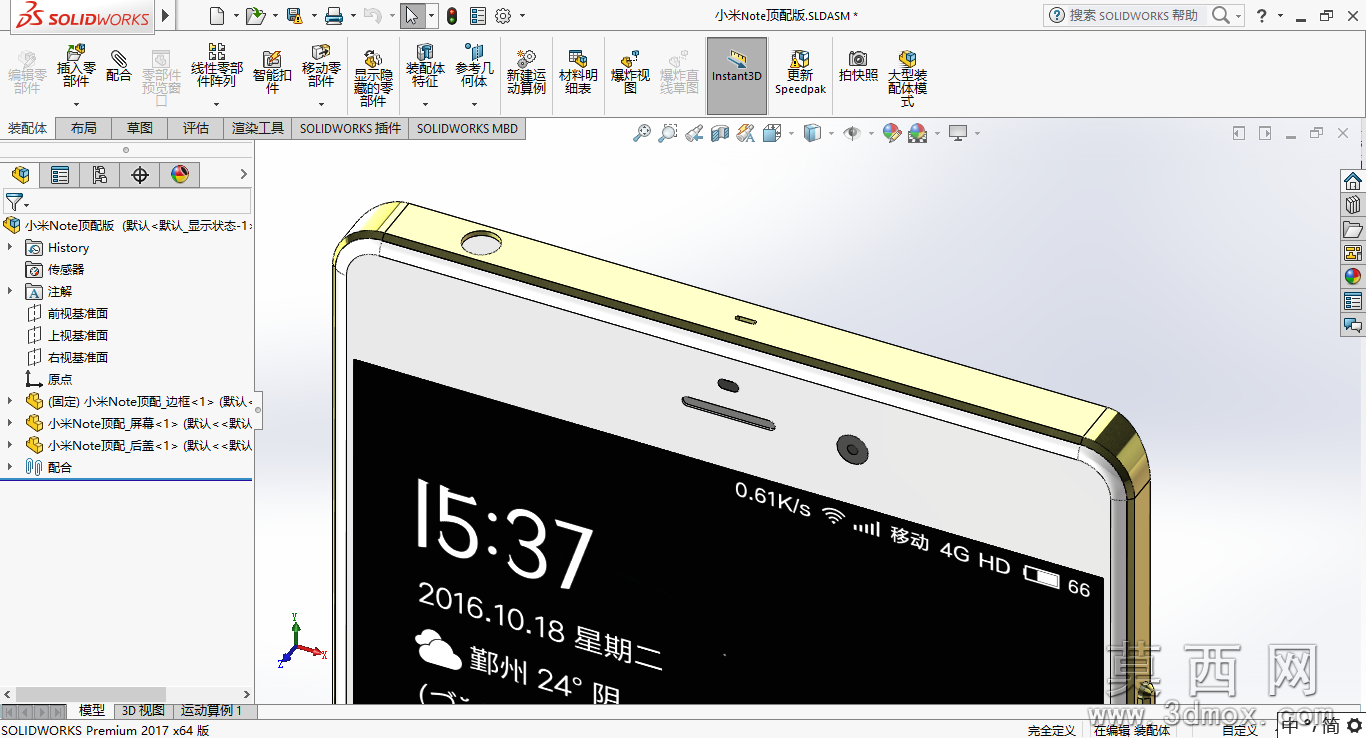Expand the 小米Note顶配_边框 component

click(x=10, y=401)
